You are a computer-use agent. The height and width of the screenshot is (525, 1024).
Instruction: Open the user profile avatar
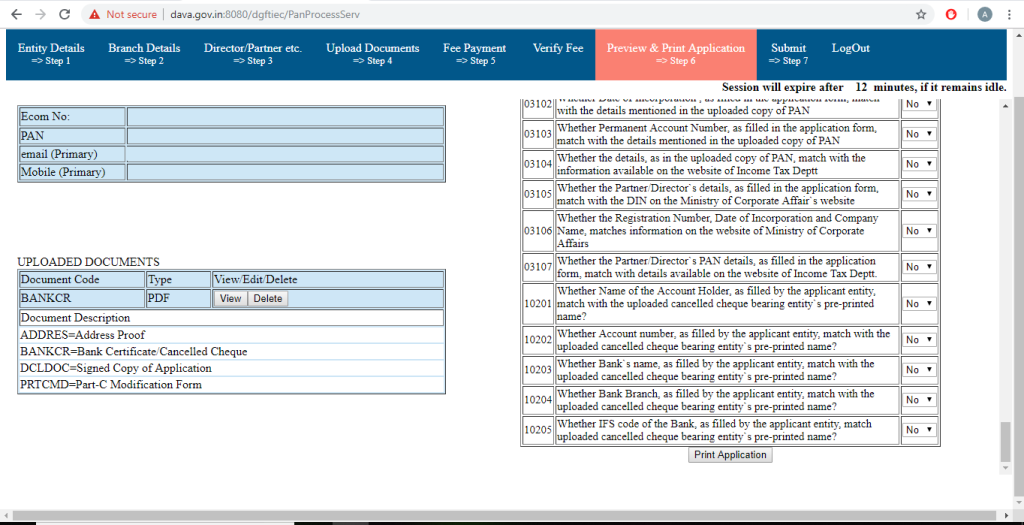984,14
